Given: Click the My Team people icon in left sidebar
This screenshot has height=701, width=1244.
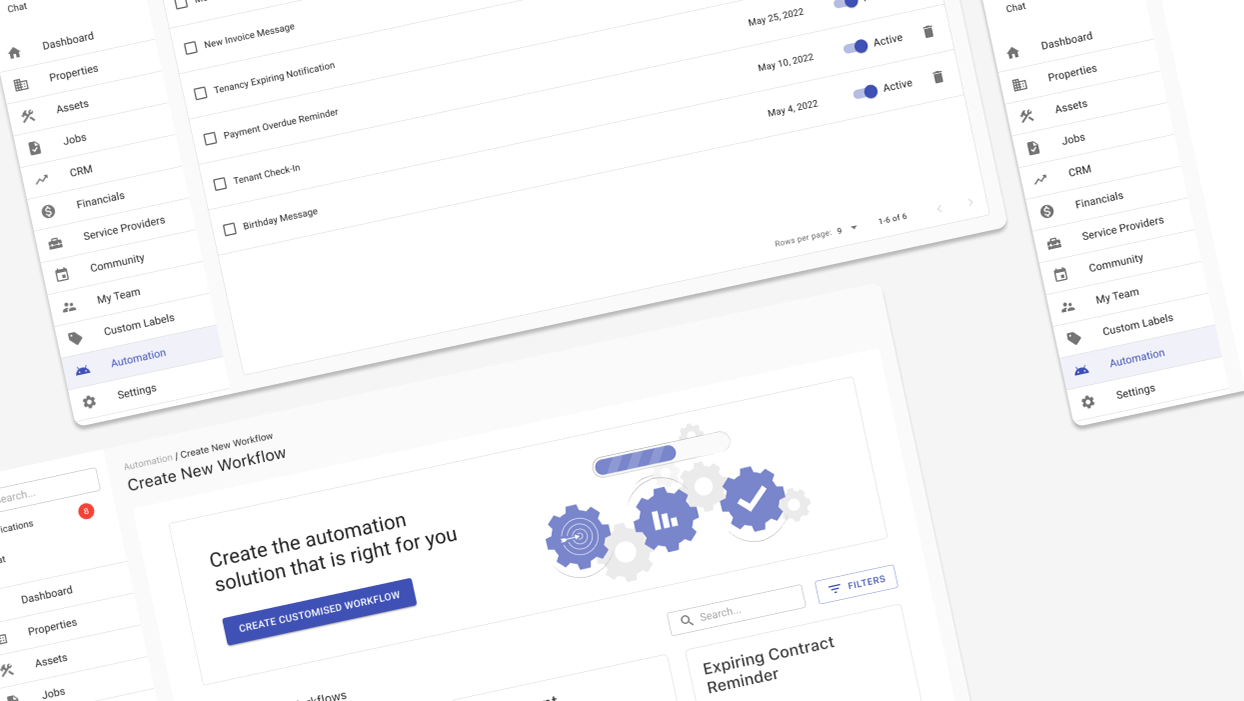Looking at the screenshot, I should (x=69, y=307).
